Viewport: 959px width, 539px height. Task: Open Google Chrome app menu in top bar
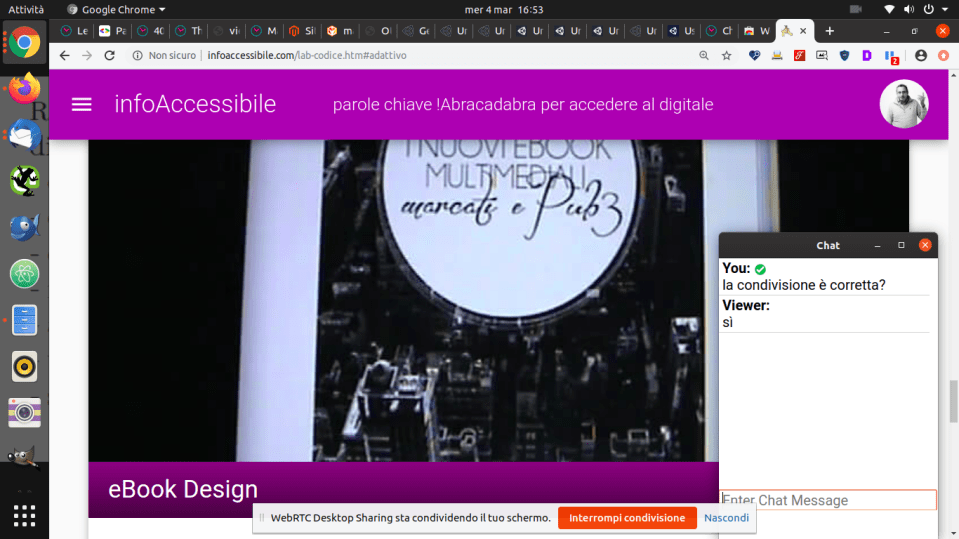click(x=116, y=9)
